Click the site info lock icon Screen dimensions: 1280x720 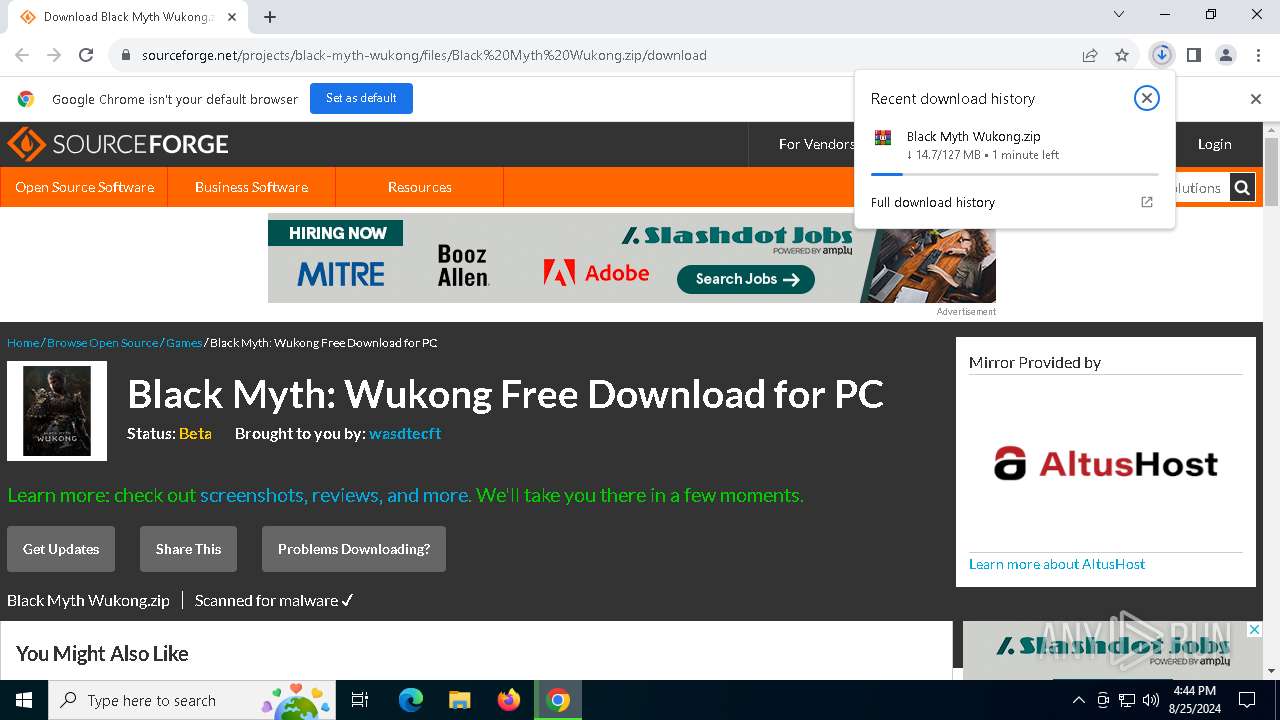(126, 55)
